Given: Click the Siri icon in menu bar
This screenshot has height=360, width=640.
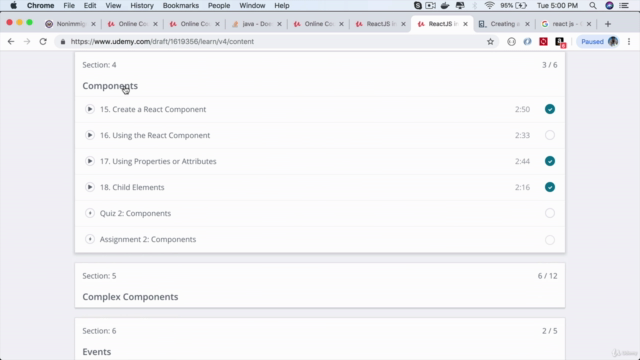Looking at the screenshot, I should tap(609, 6).
